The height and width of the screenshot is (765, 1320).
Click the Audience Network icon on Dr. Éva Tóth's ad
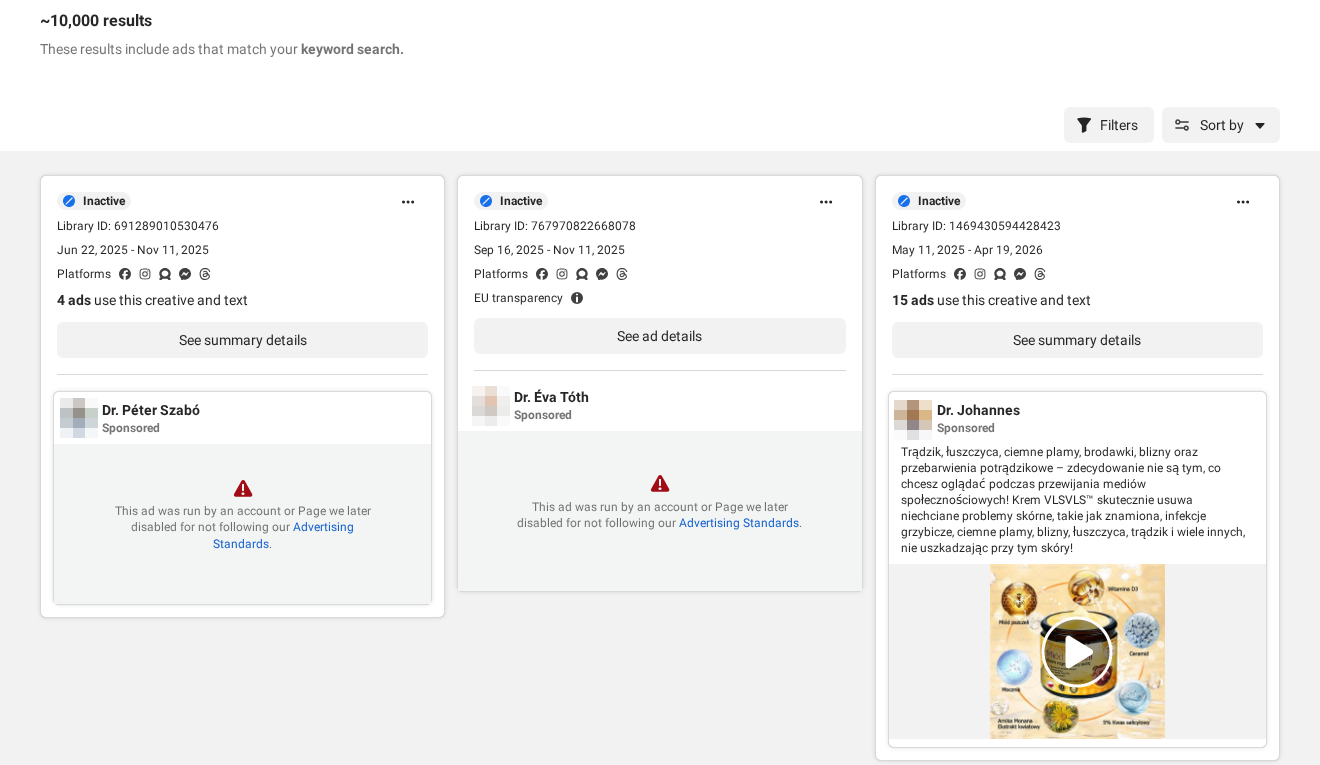(582, 274)
